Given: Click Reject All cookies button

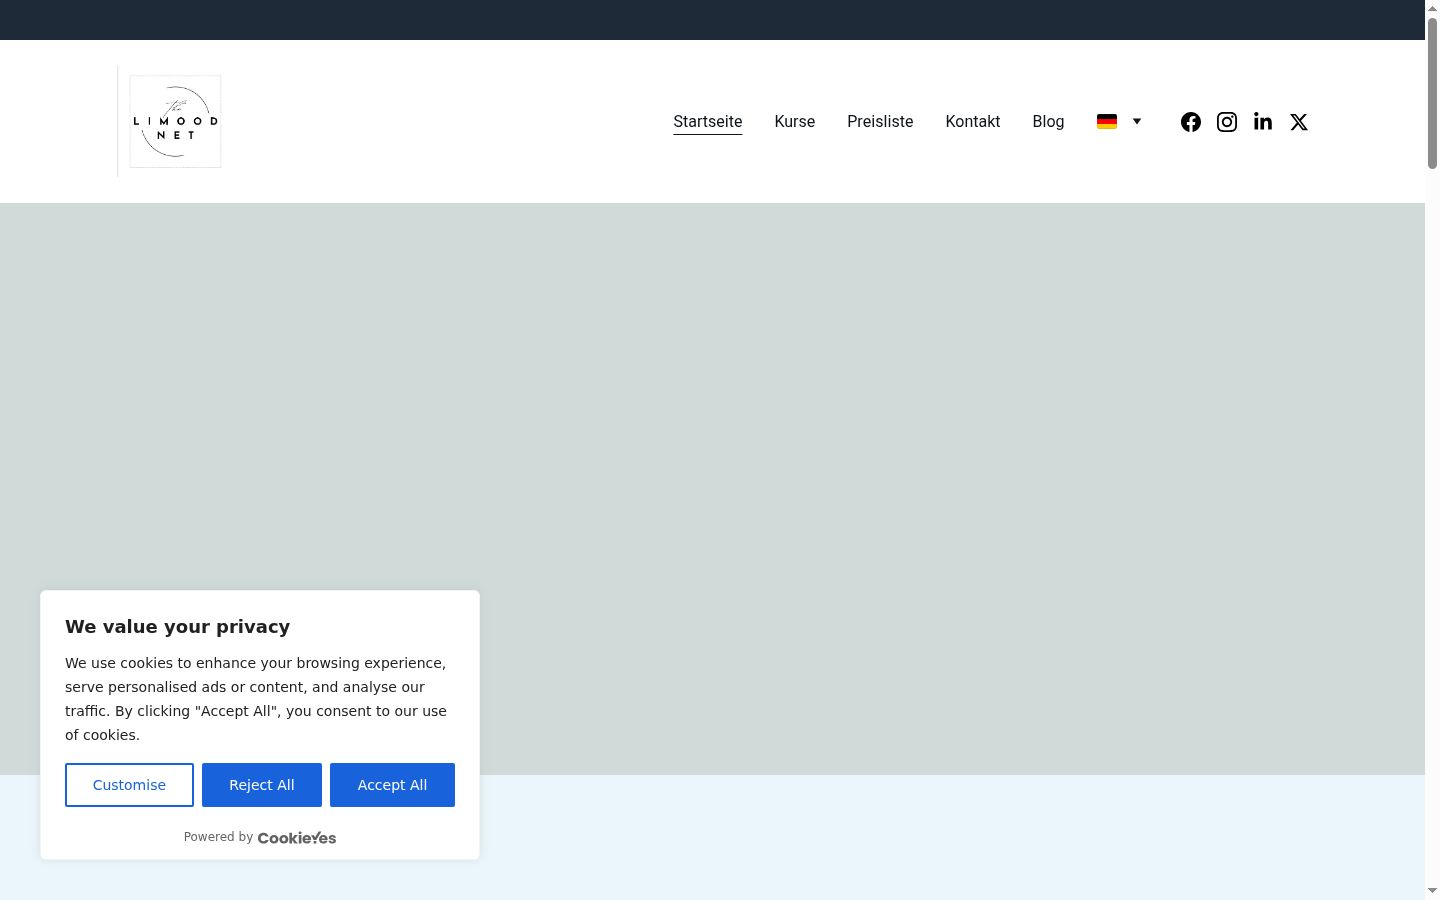Looking at the screenshot, I should (262, 785).
